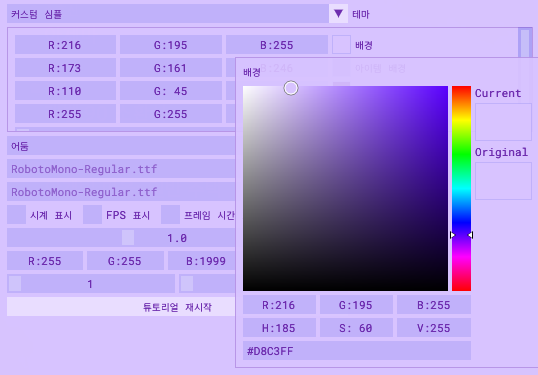Screen dimensions: 538x375
Task: Click the R:173 field
Action: point(65,68)
